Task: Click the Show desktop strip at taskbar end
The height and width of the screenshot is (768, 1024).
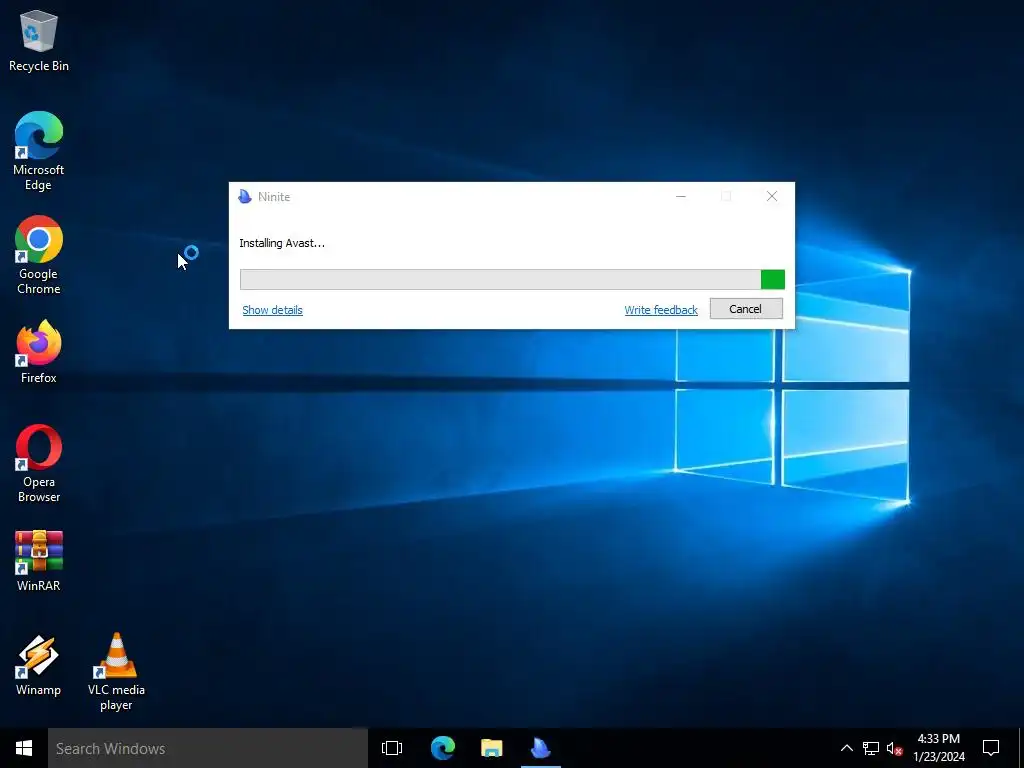Action: point(1021,748)
